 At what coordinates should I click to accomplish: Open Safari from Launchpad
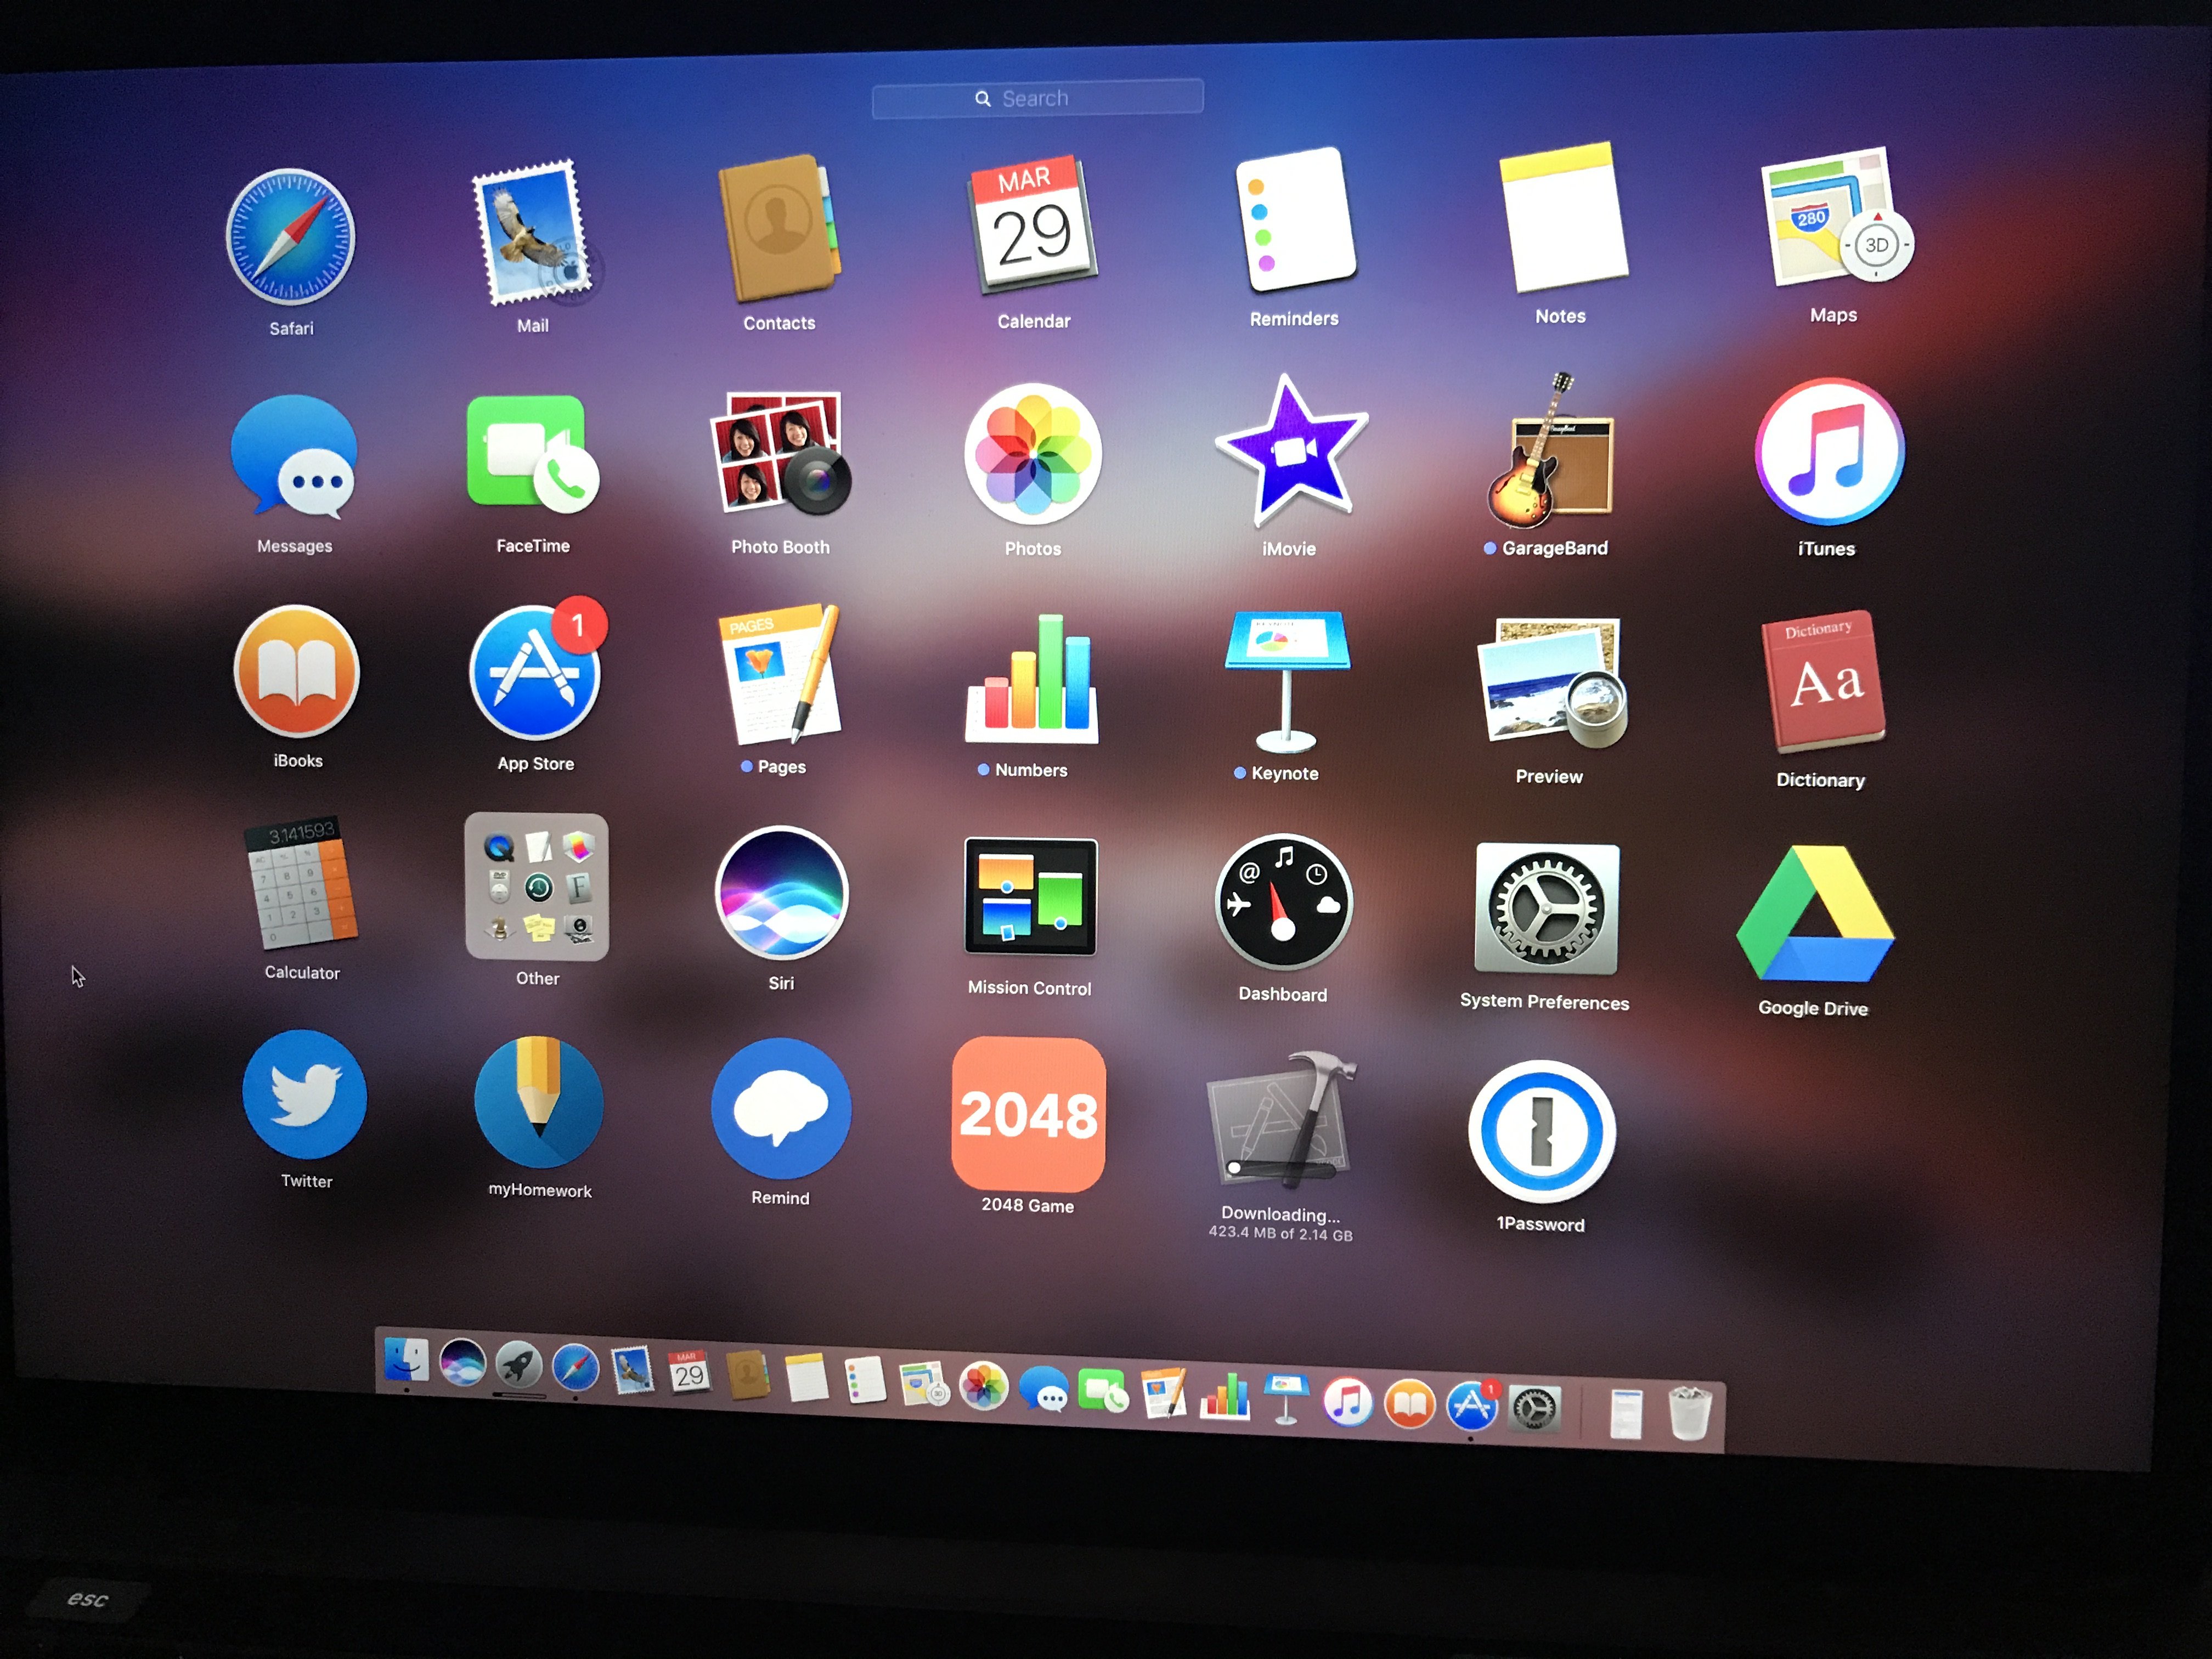click(x=290, y=237)
